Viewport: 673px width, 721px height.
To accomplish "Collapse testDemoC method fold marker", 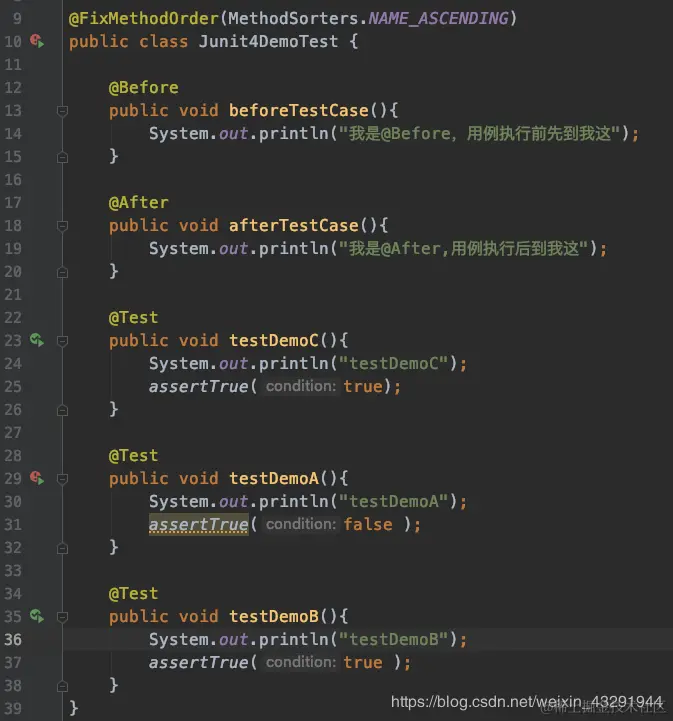I will tap(62, 341).
